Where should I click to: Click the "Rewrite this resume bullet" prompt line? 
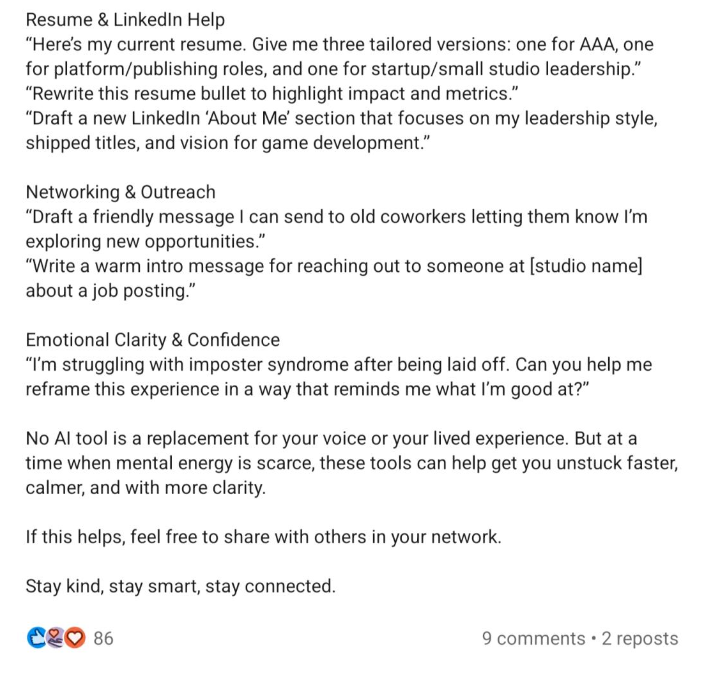coord(272,94)
